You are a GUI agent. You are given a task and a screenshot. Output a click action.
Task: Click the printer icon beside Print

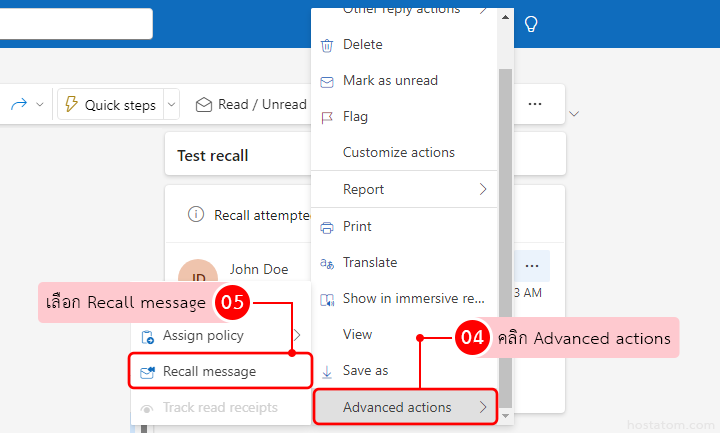click(326, 227)
